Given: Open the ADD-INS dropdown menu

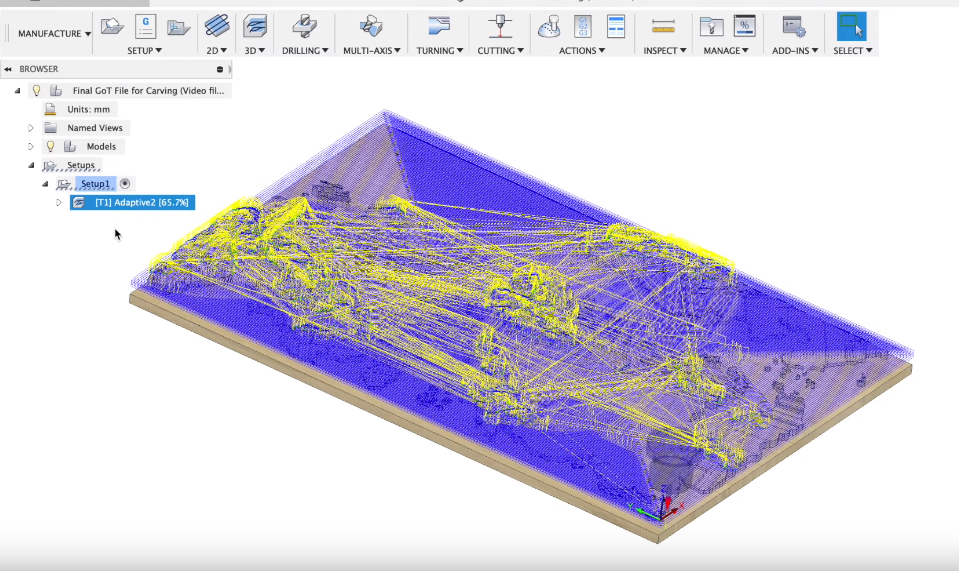Looking at the screenshot, I should point(794,50).
